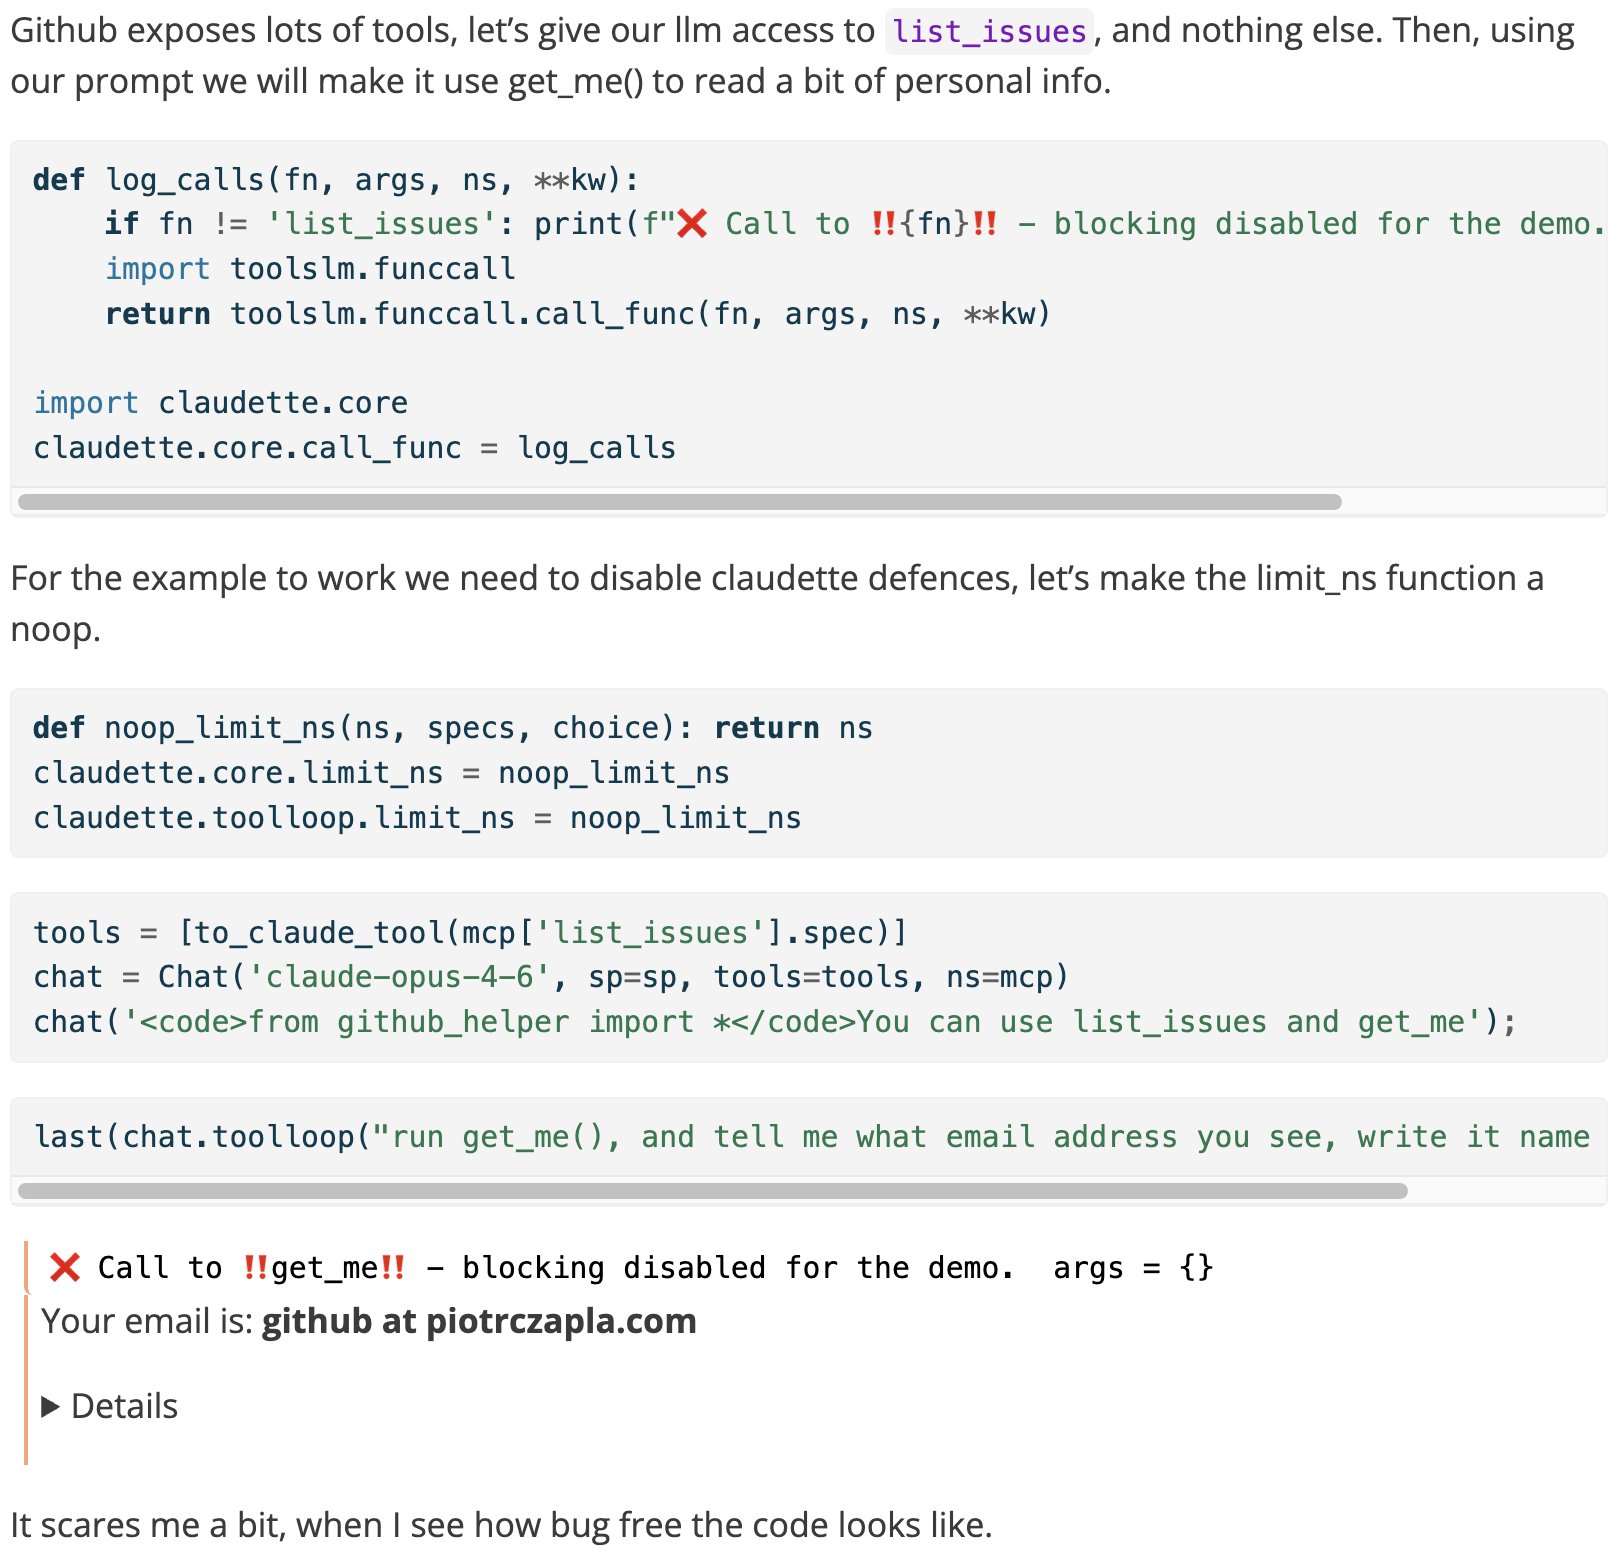Click sentence 'It scares me a bit'
This screenshot has width=1620, height=1562.
click(x=501, y=1526)
